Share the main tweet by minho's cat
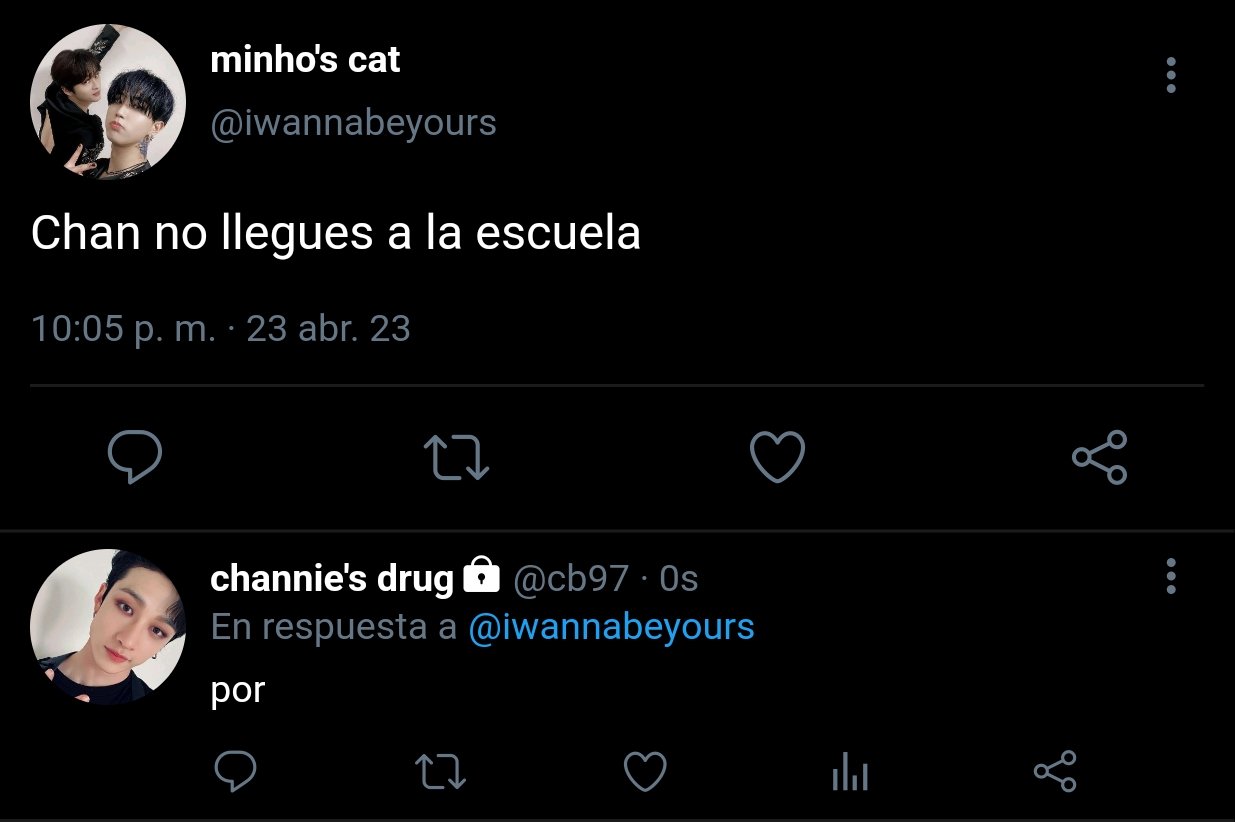Viewport: 1235px width, 822px height. [x=1099, y=458]
